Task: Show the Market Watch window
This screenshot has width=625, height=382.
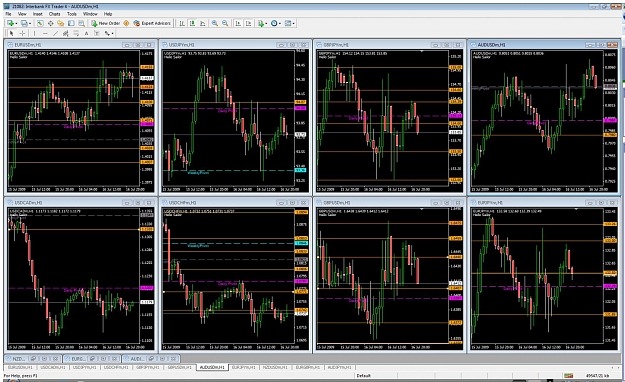Action: tap(40, 24)
